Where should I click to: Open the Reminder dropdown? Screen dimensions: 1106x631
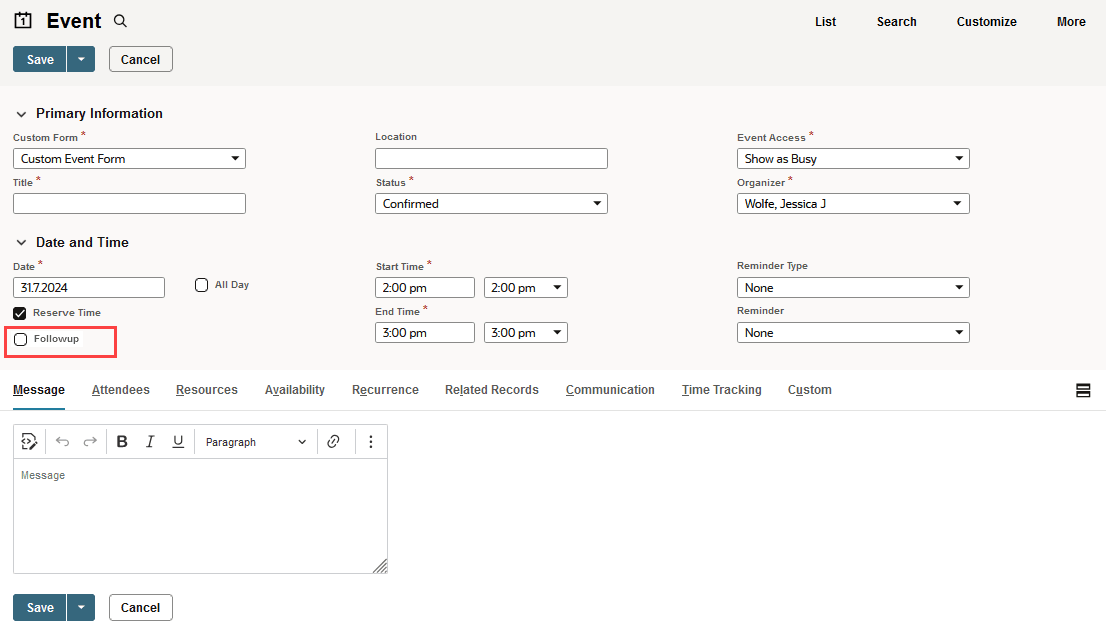click(853, 333)
